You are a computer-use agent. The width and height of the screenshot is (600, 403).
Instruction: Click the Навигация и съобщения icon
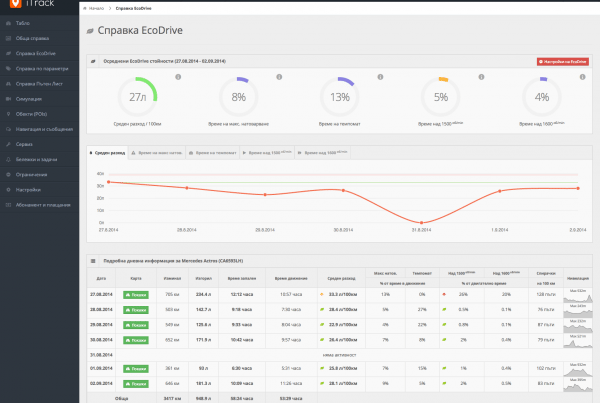[8, 129]
